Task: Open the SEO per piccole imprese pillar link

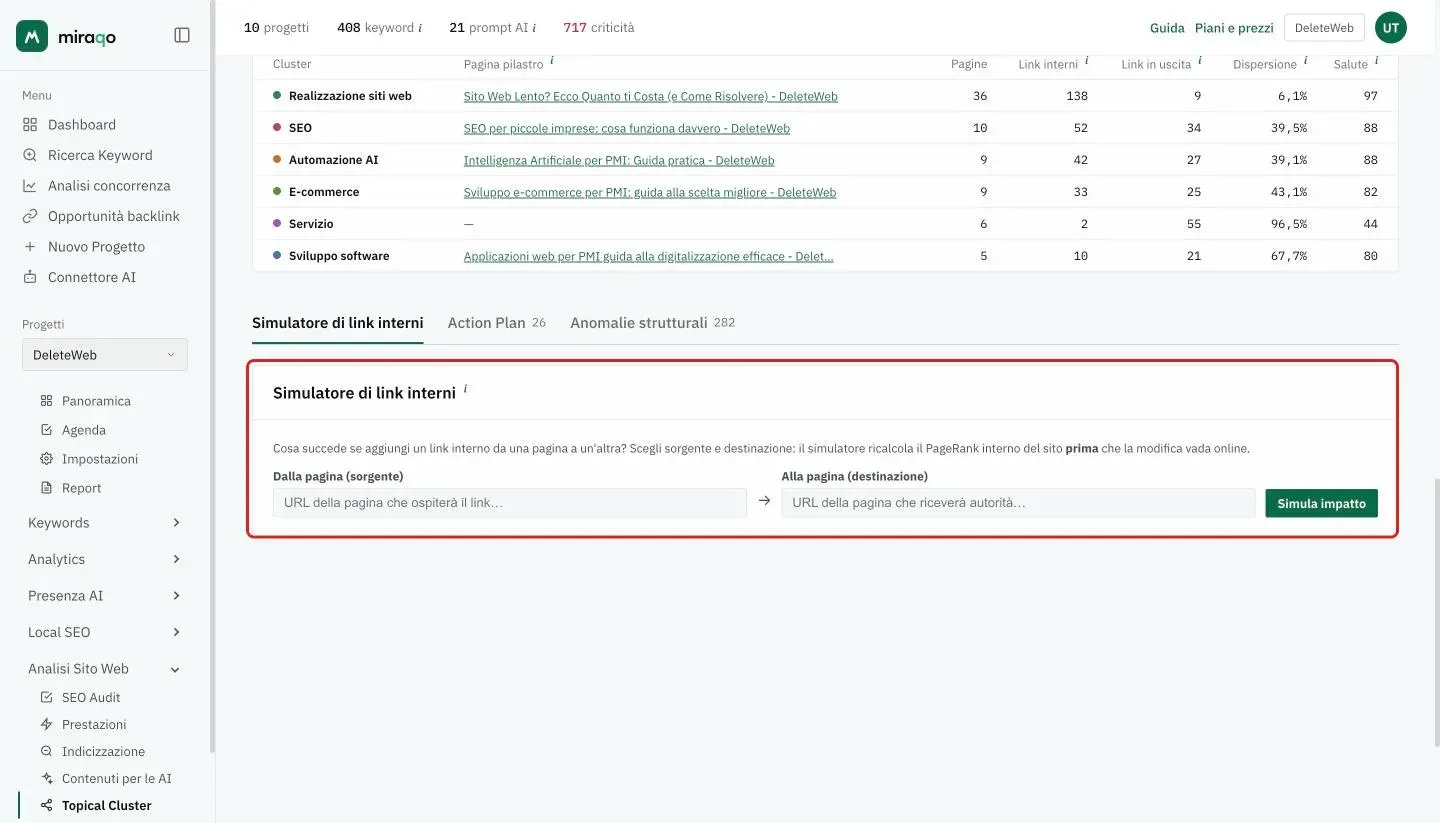Action: tap(627, 128)
